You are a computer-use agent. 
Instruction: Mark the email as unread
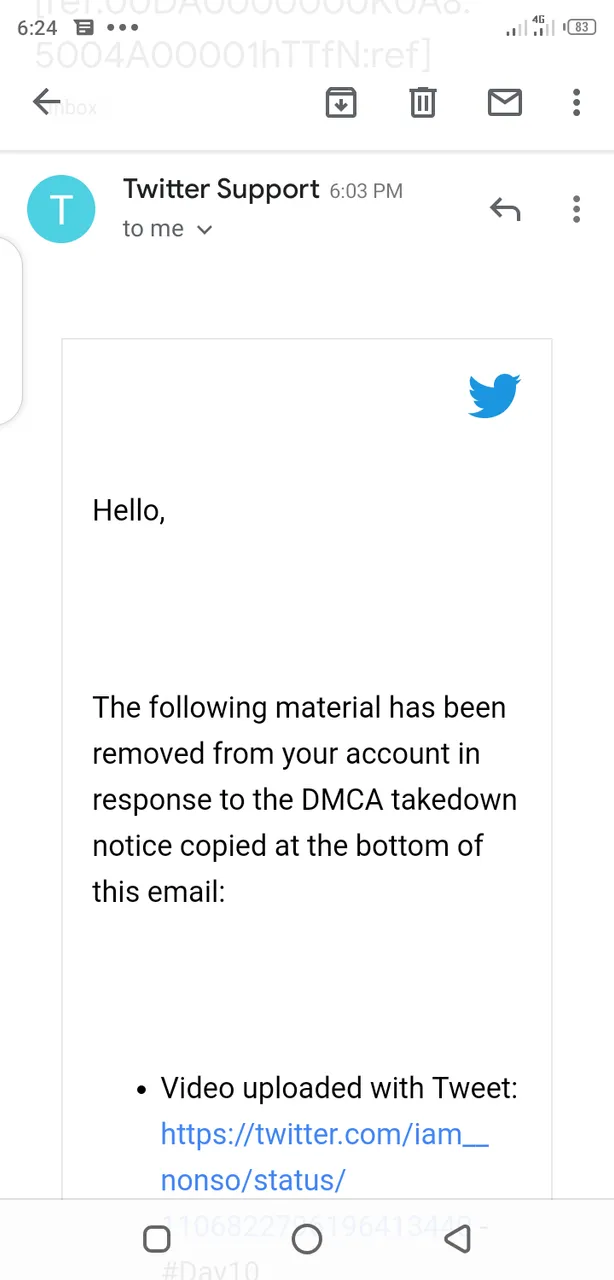(x=504, y=102)
